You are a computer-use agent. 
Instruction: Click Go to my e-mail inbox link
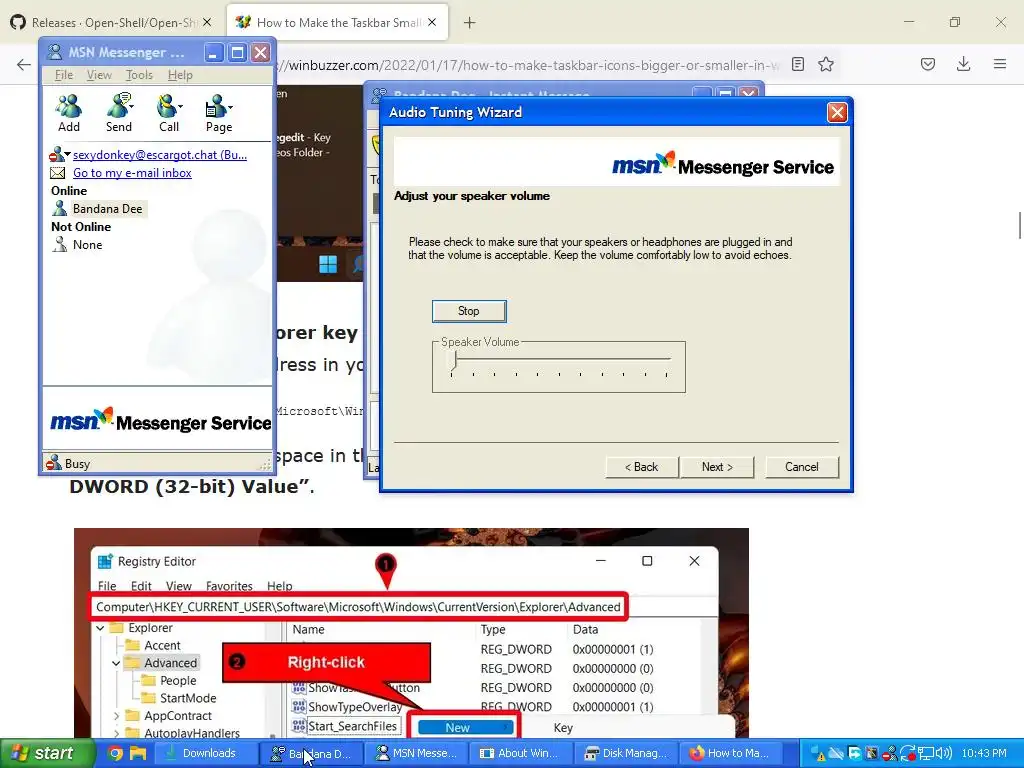(132, 173)
